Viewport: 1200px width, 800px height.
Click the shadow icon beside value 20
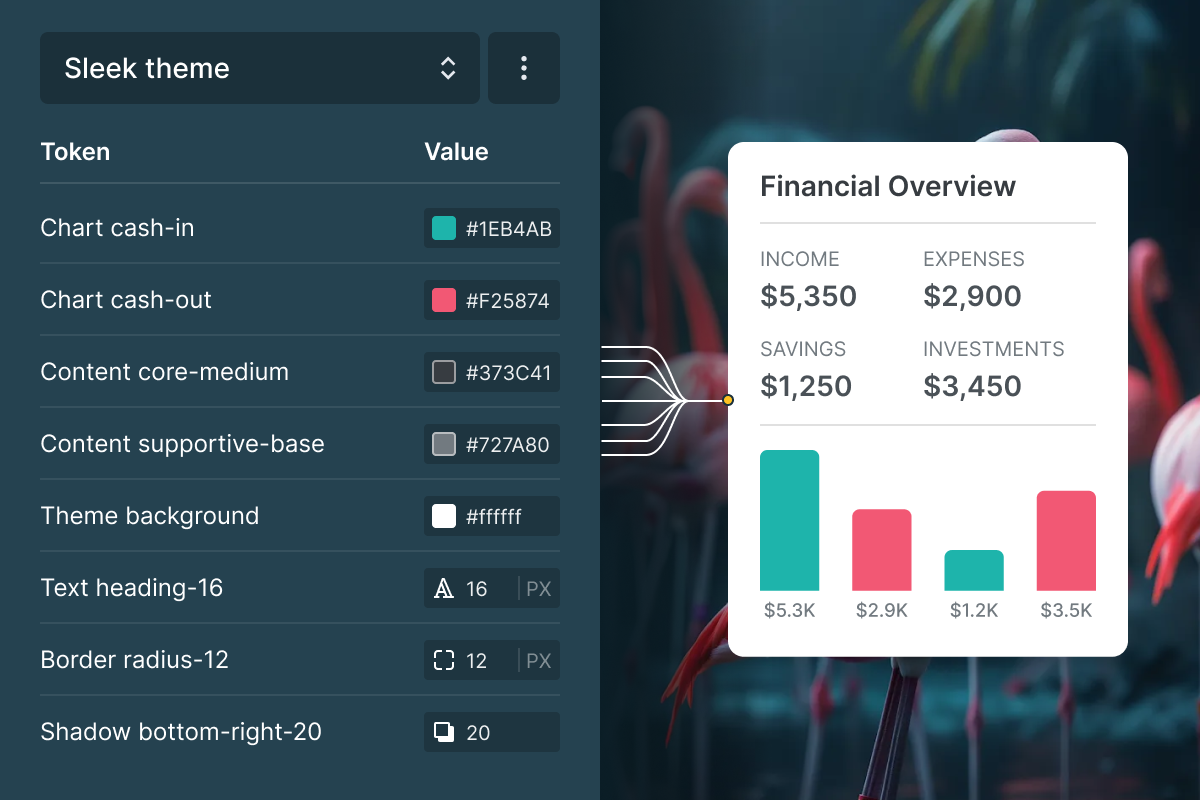click(x=444, y=733)
